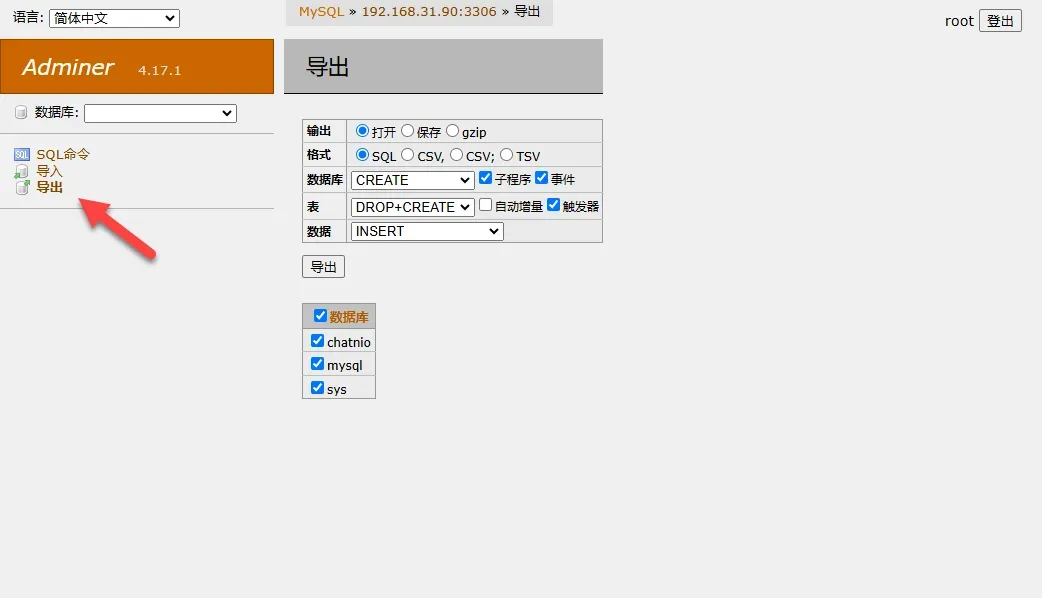
Task: Open the INSERT data mode dropdown
Action: tap(427, 231)
